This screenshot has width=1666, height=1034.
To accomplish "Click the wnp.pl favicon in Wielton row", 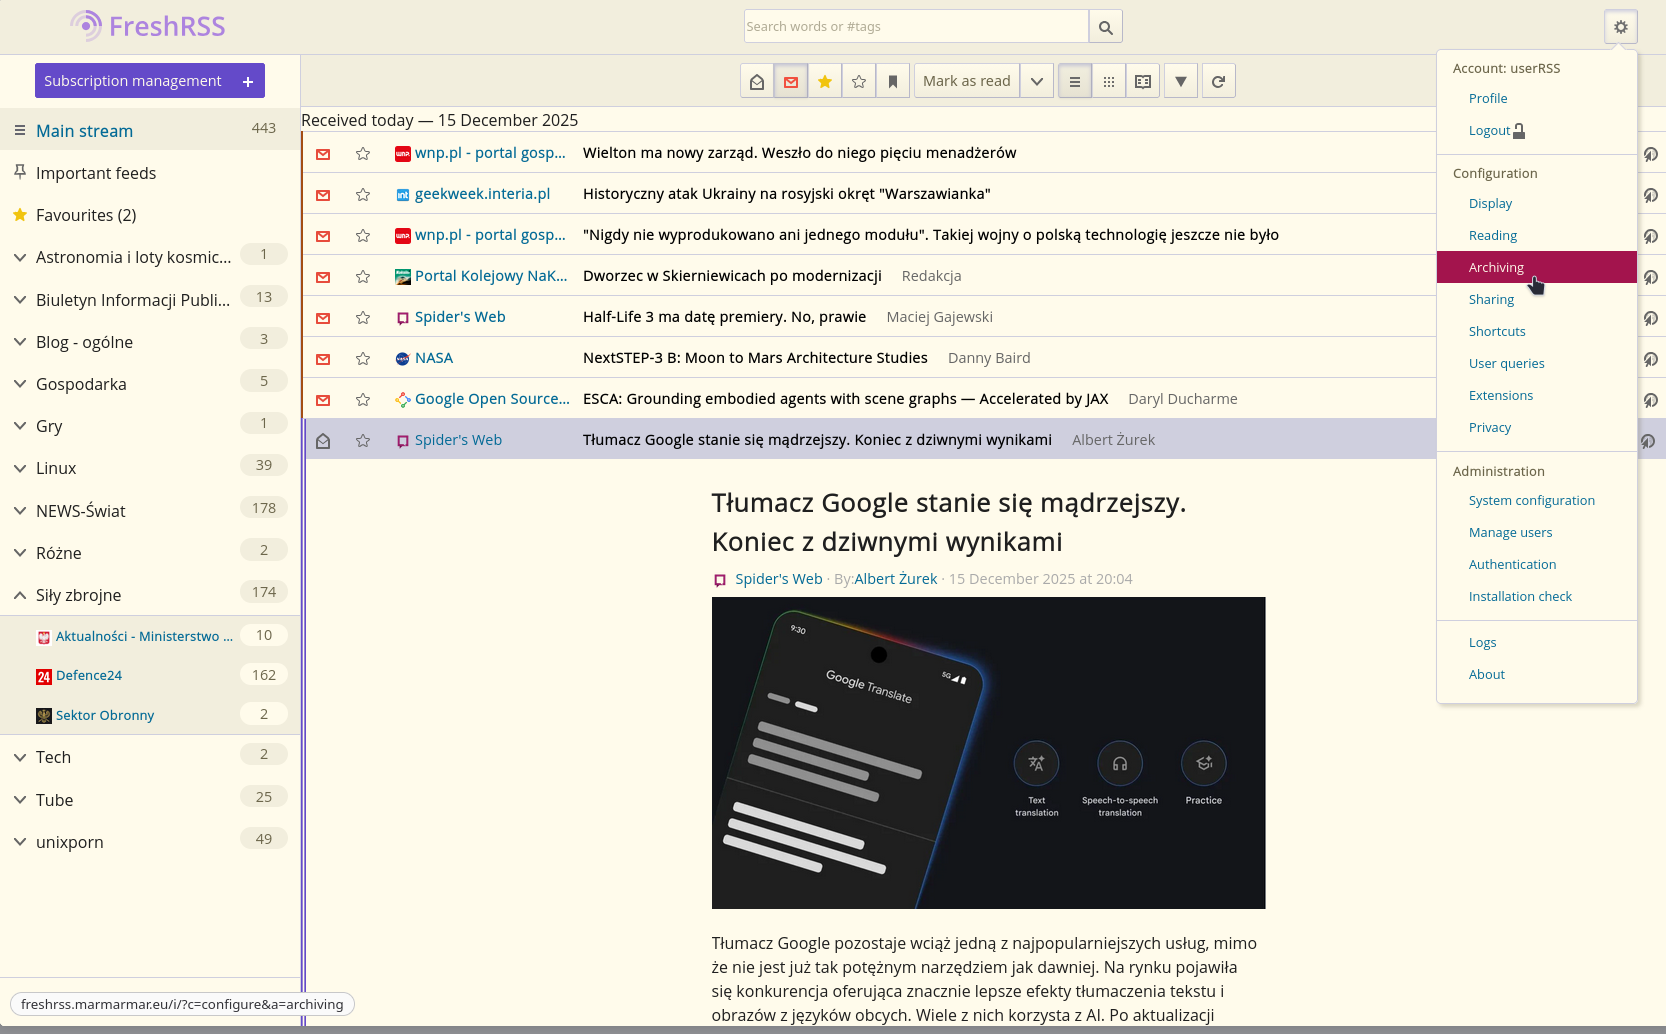I will (x=403, y=154).
